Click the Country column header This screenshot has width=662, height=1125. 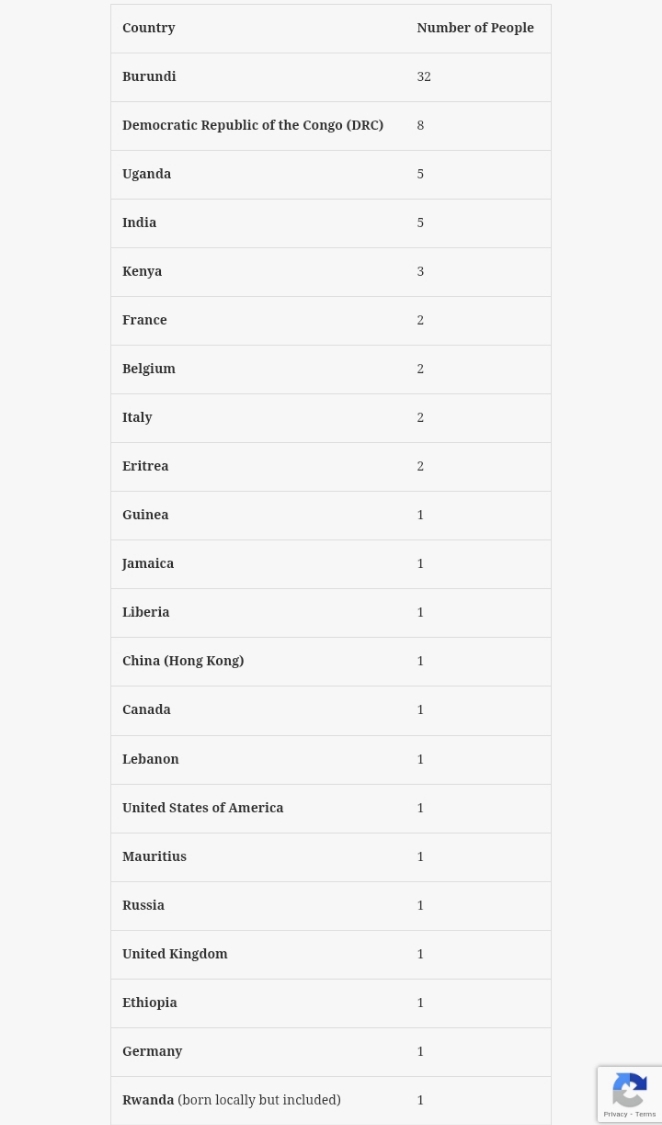pyautogui.click(x=149, y=28)
